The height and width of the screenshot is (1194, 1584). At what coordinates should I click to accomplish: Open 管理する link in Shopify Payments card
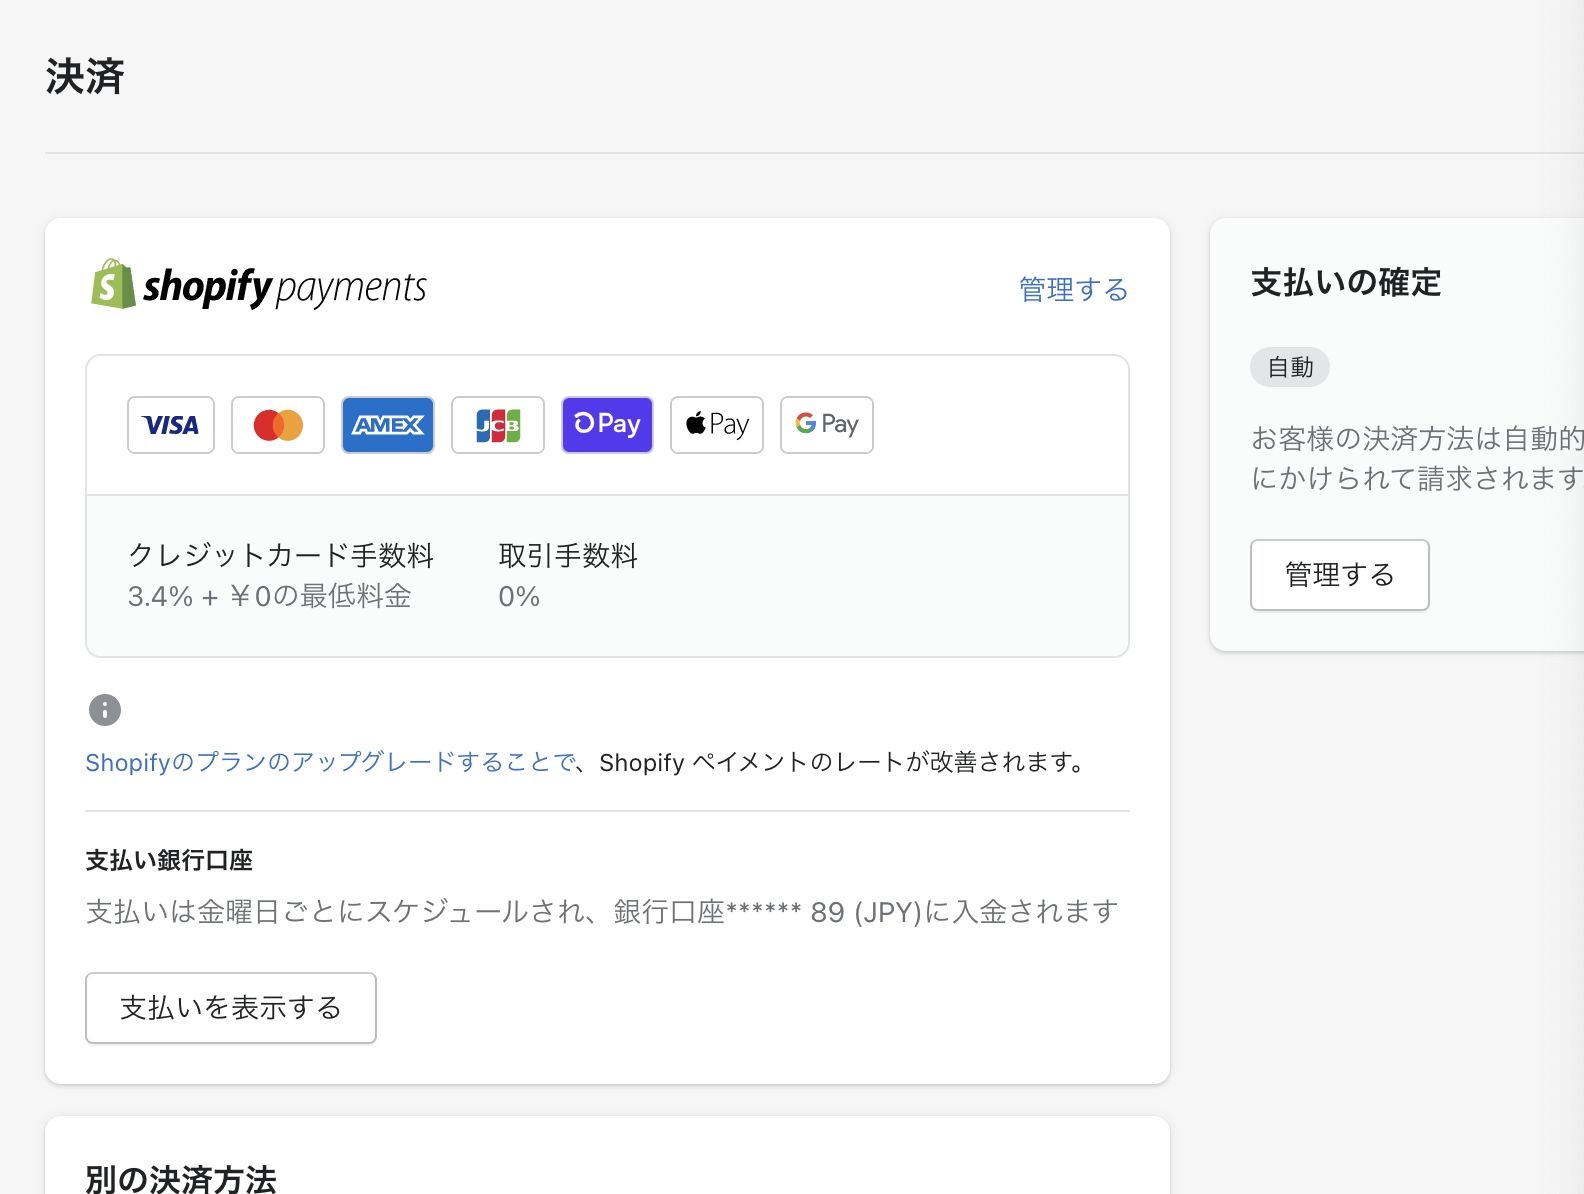(1073, 290)
